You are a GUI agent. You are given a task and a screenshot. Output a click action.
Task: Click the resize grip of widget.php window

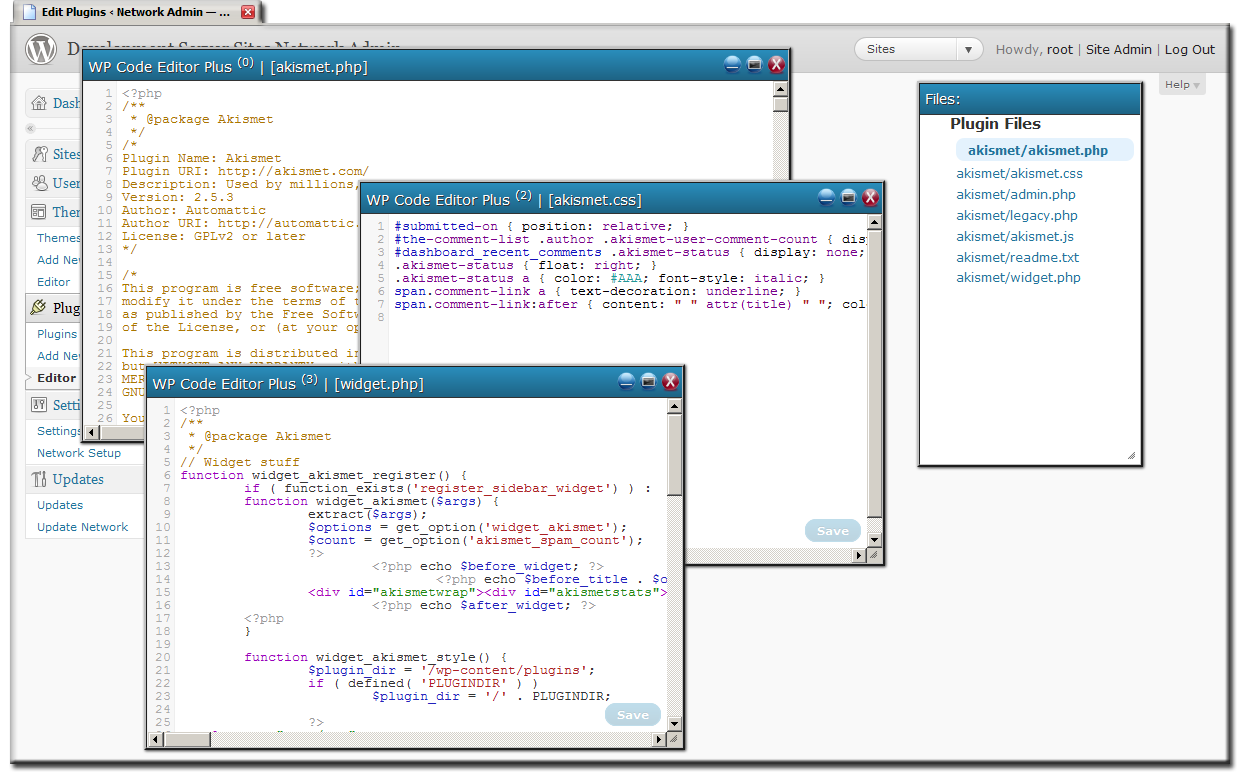[x=674, y=739]
